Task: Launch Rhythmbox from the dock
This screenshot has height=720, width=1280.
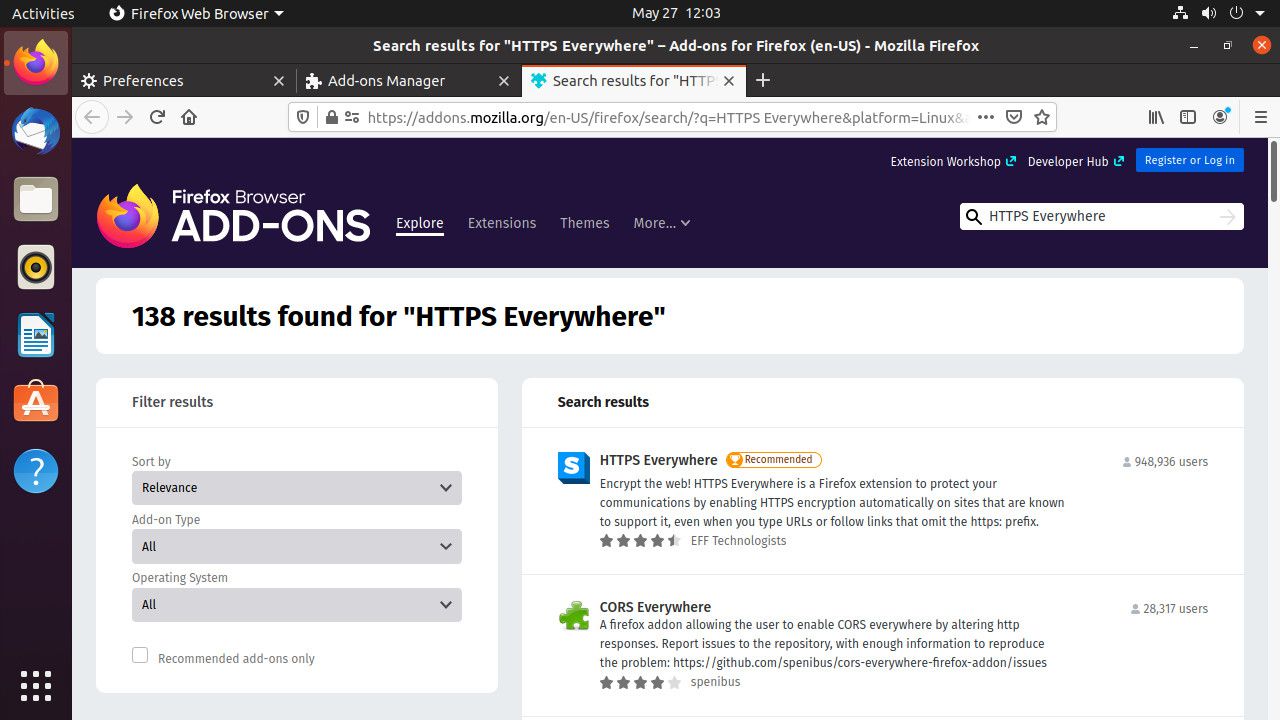Action: 36,267
